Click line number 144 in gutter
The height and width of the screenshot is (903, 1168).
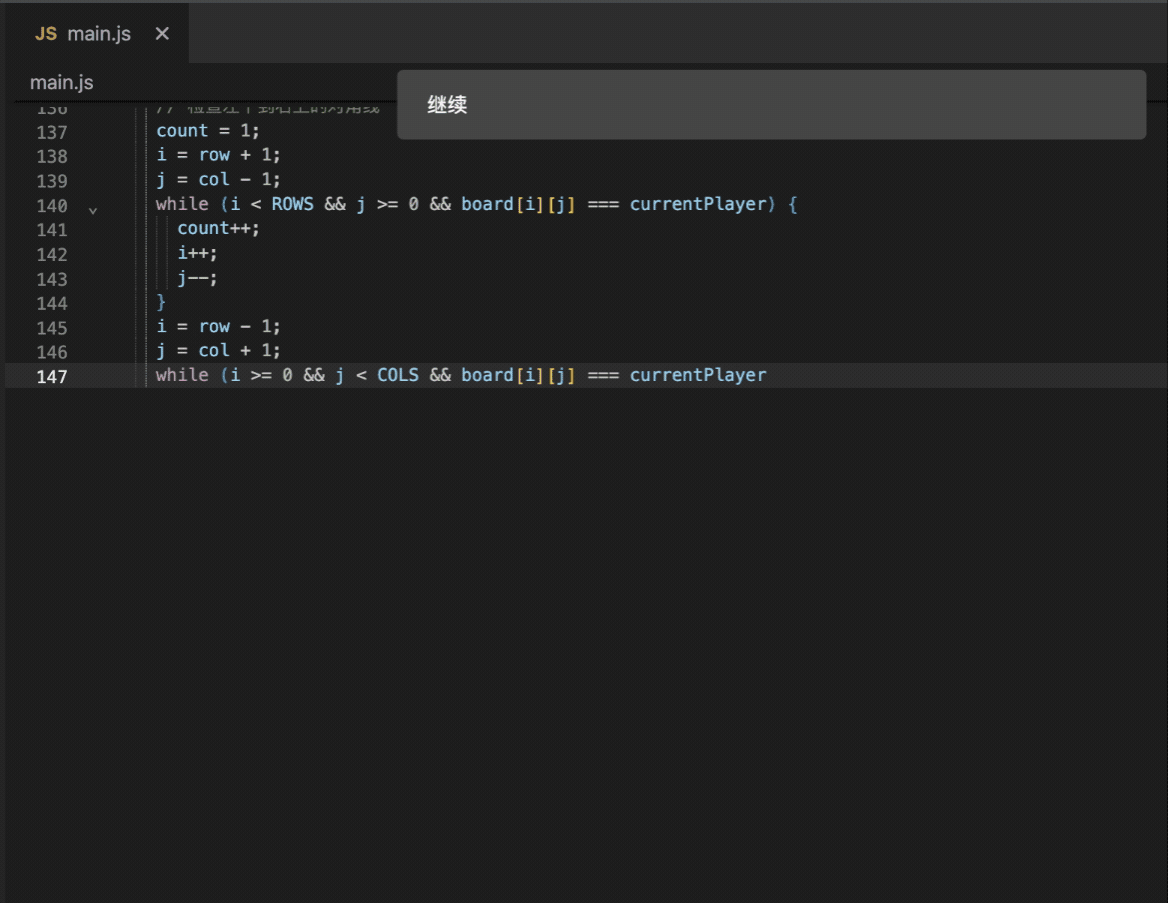51,303
